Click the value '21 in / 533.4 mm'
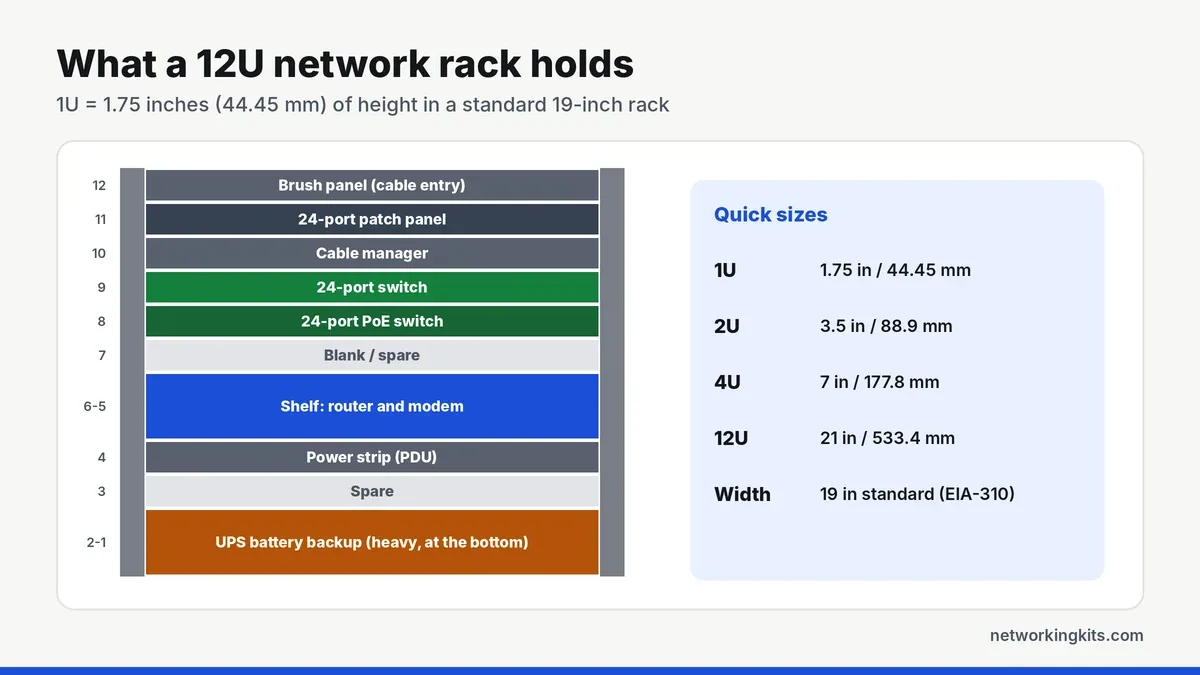Viewport: 1200px width, 675px height. [x=887, y=438]
